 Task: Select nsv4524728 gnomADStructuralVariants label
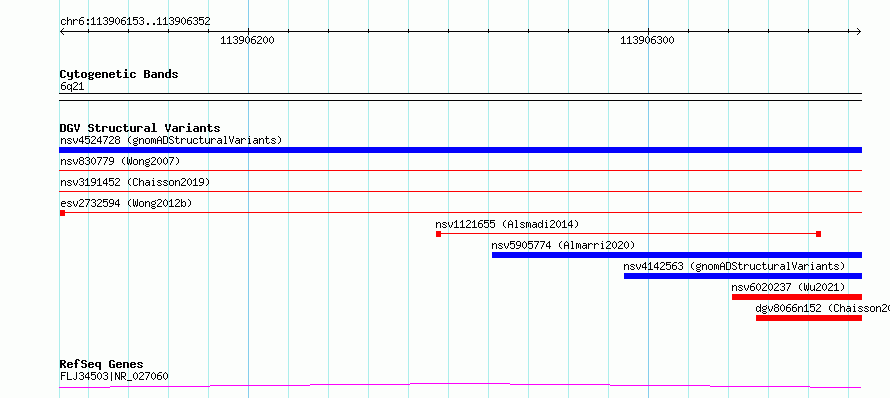pyautogui.click(x=171, y=140)
